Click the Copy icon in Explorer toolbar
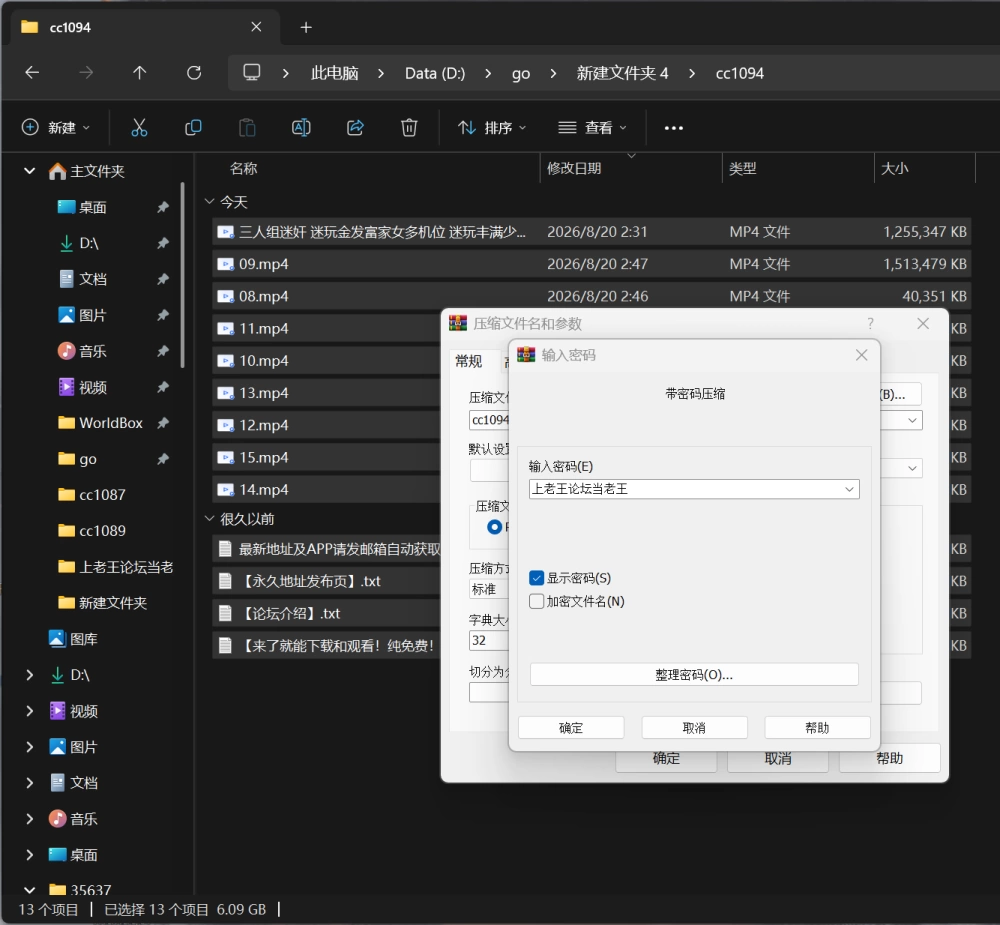1000x925 pixels. pyautogui.click(x=193, y=128)
